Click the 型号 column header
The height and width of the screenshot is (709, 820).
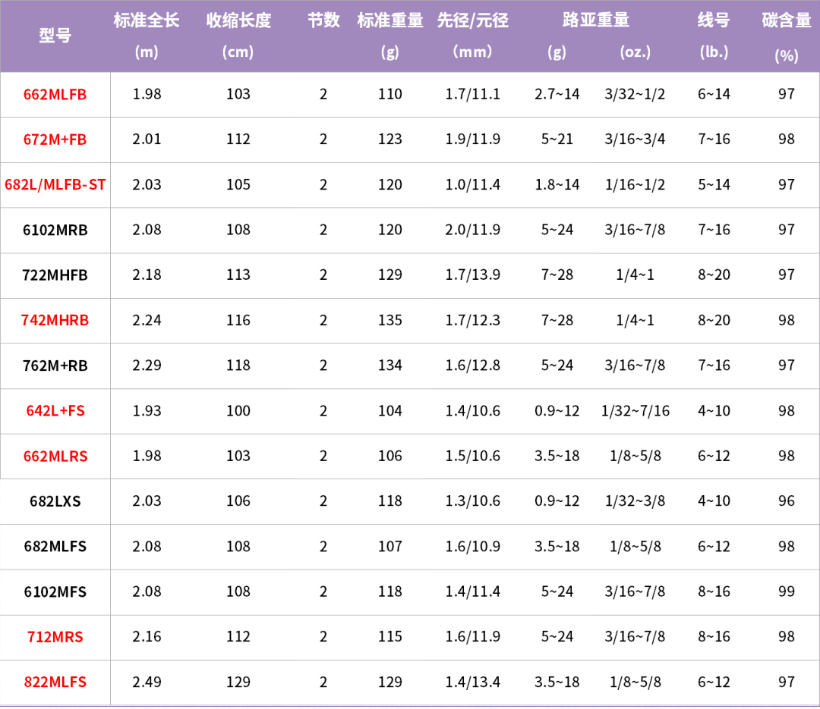click(x=55, y=36)
